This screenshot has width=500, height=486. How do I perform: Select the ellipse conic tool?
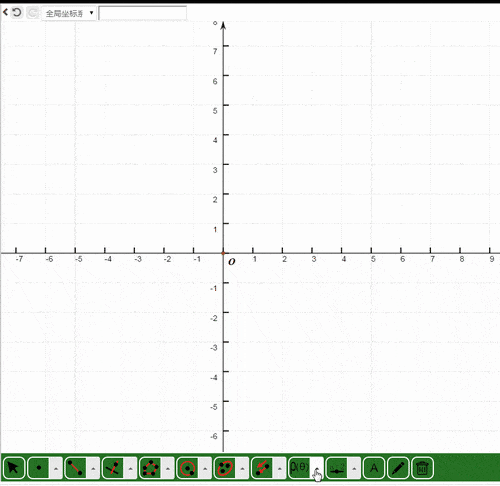tap(225, 468)
